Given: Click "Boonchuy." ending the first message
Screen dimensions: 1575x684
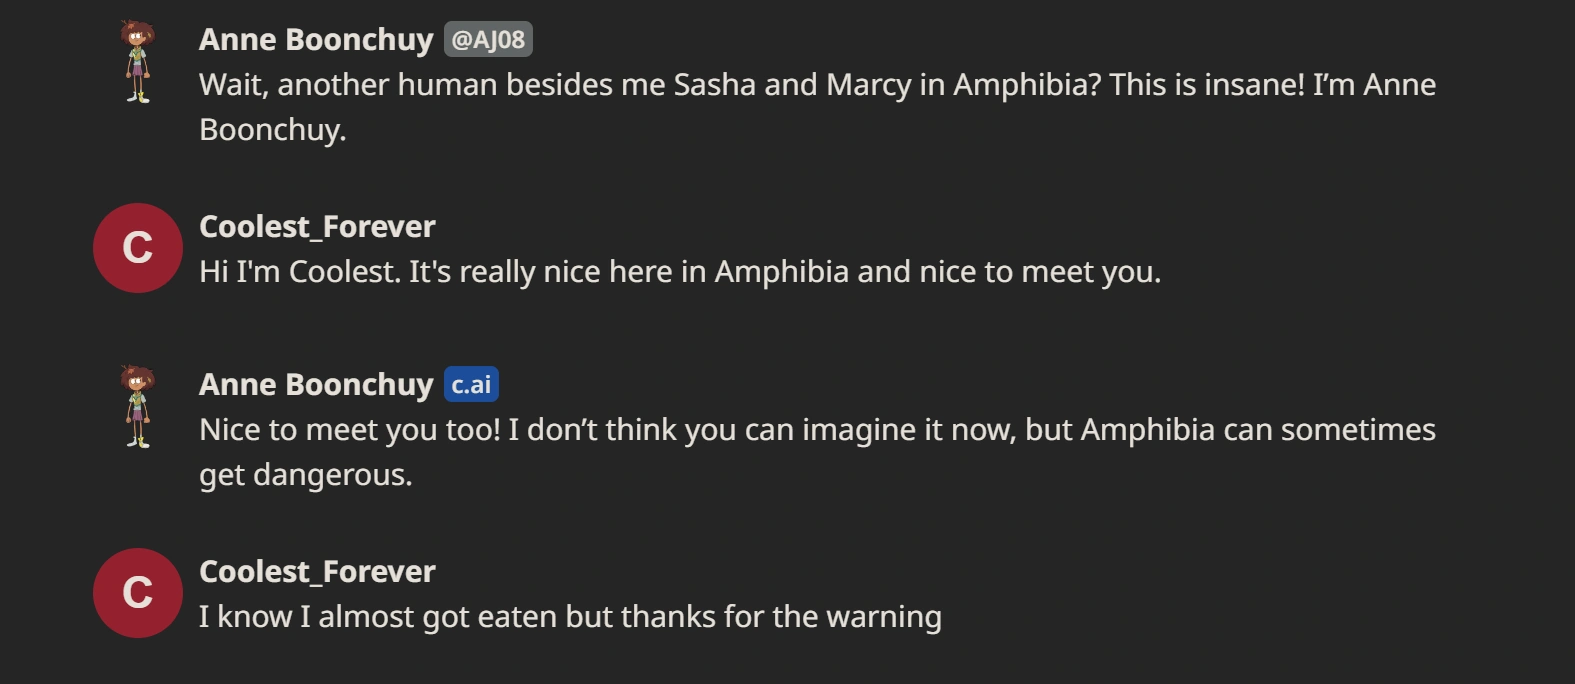Looking at the screenshot, I should coord(273,130).
